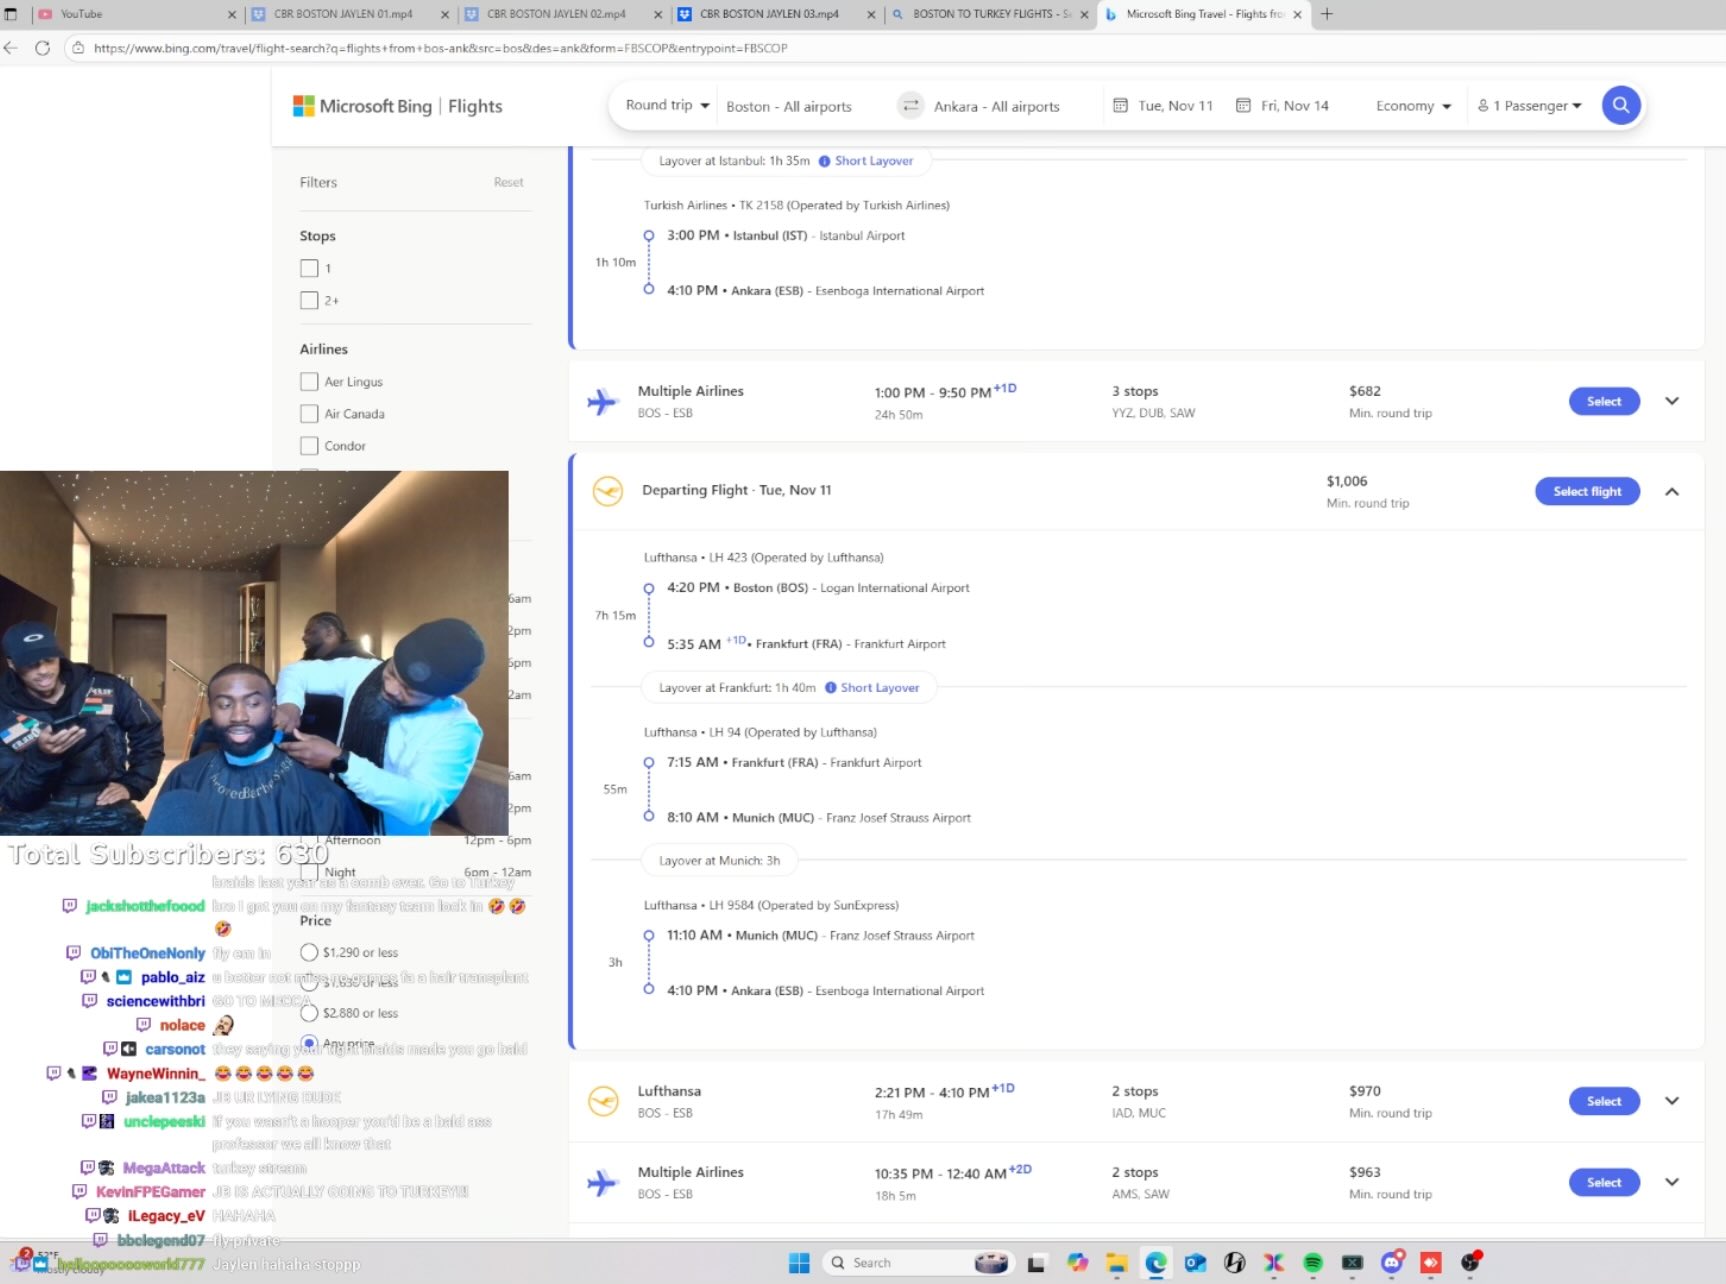This screenshot has width=1726, height=1284.
Task: Select the $2,880 or less price option
Action: point(309,1013)
